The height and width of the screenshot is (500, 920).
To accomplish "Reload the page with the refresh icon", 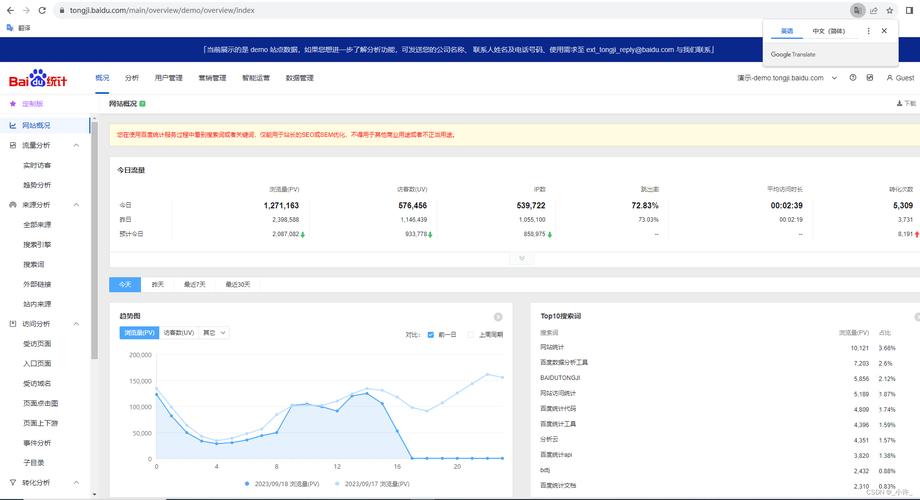I will tap(42, 11).
